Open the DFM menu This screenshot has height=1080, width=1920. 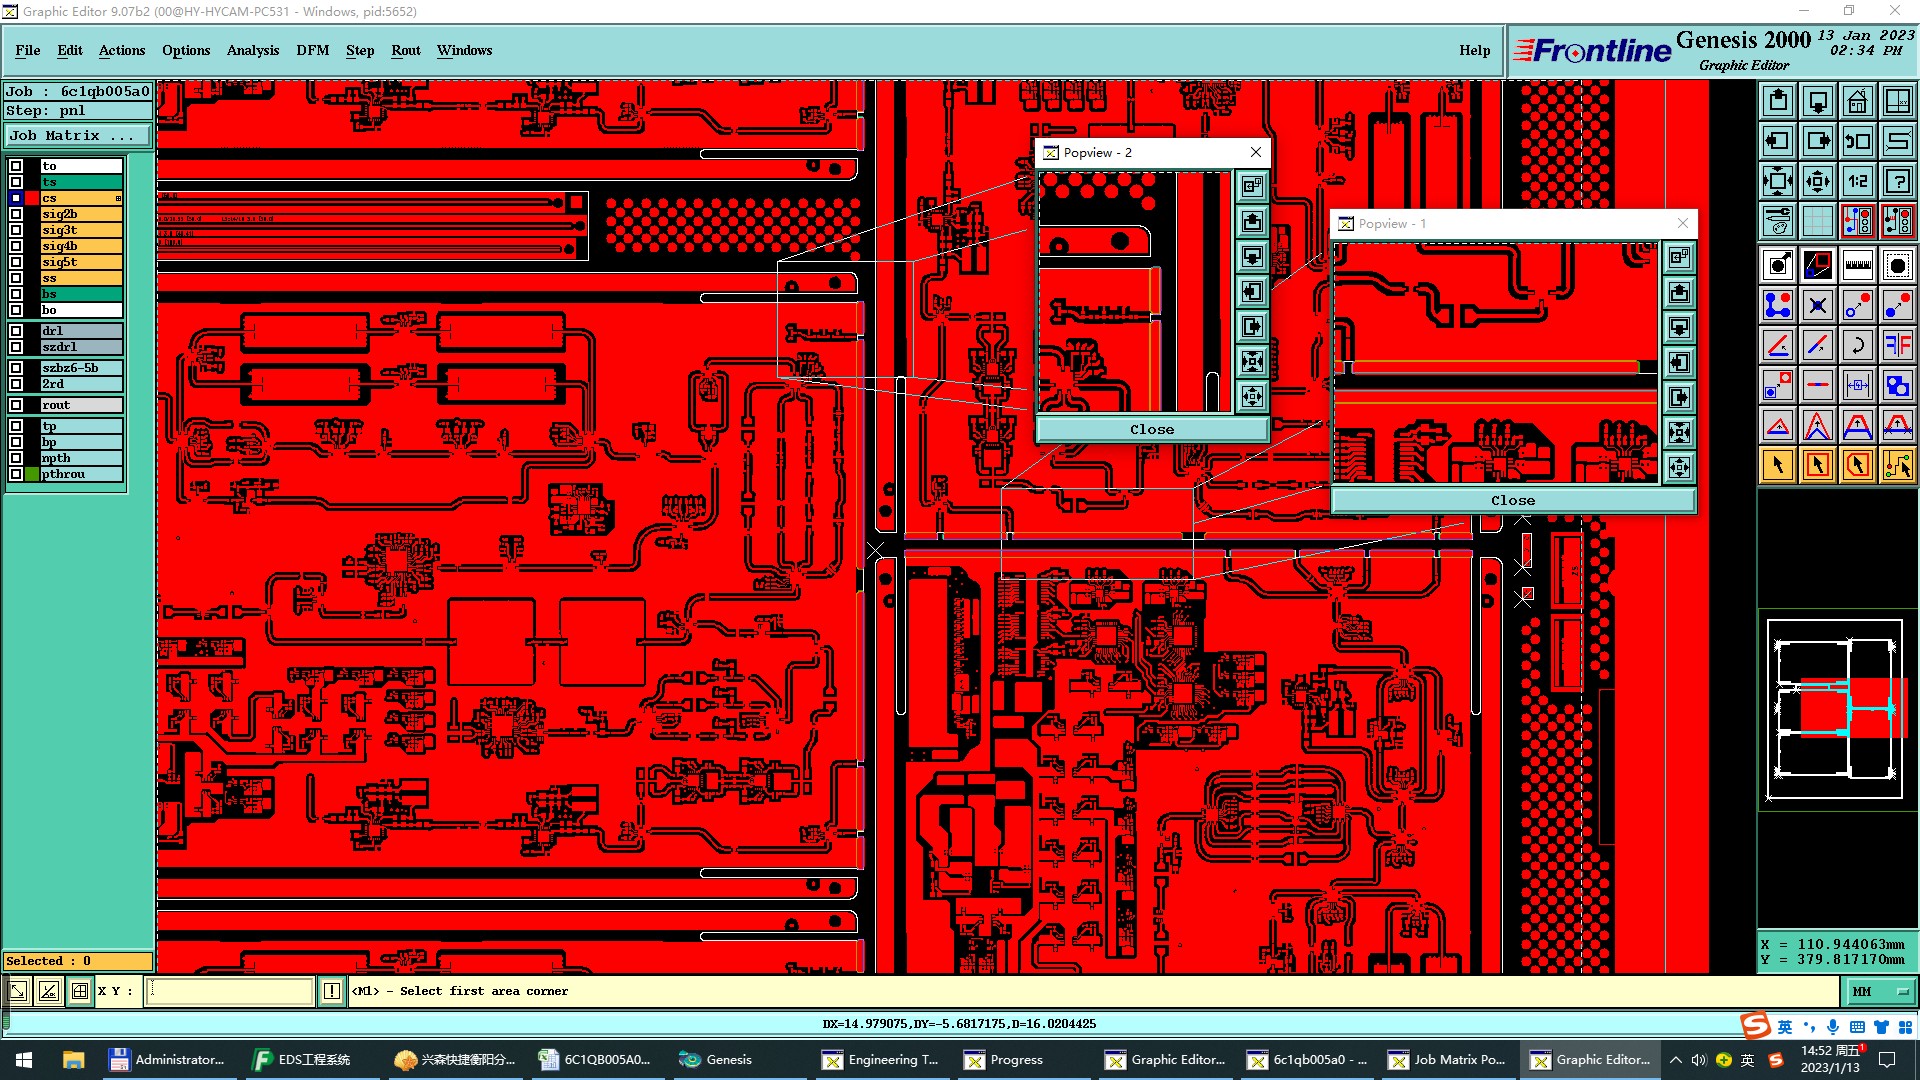(x=312, y=50)
